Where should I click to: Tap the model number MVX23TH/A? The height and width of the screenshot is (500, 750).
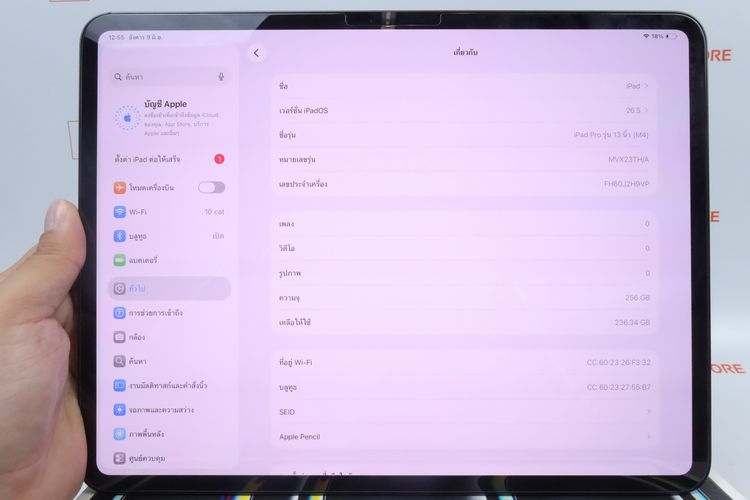click(x=628, y=159)
